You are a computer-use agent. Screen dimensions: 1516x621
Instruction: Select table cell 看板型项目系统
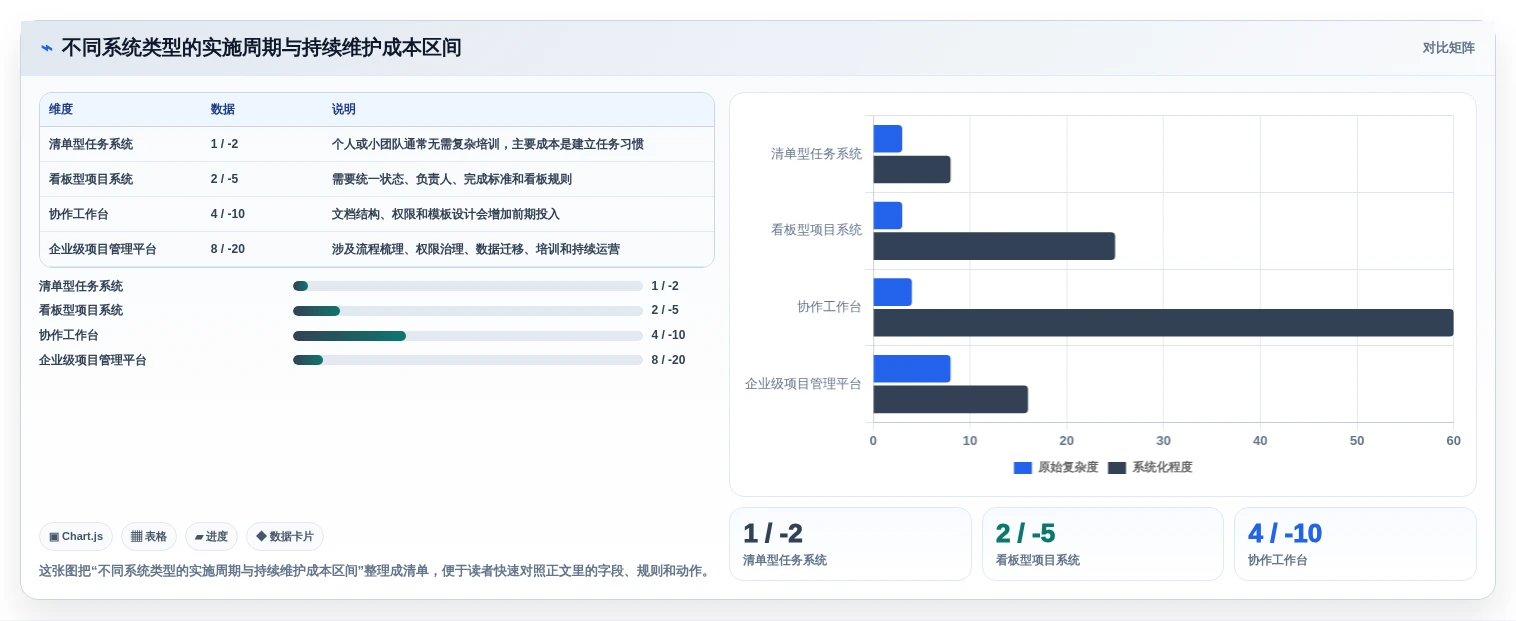[x=91, y=179]
